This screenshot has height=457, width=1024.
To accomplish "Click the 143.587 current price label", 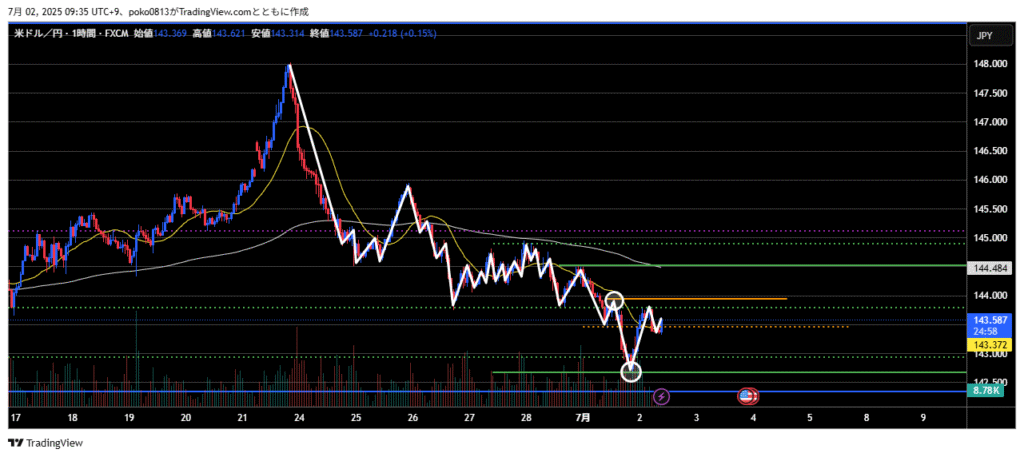I will (988, 320).
